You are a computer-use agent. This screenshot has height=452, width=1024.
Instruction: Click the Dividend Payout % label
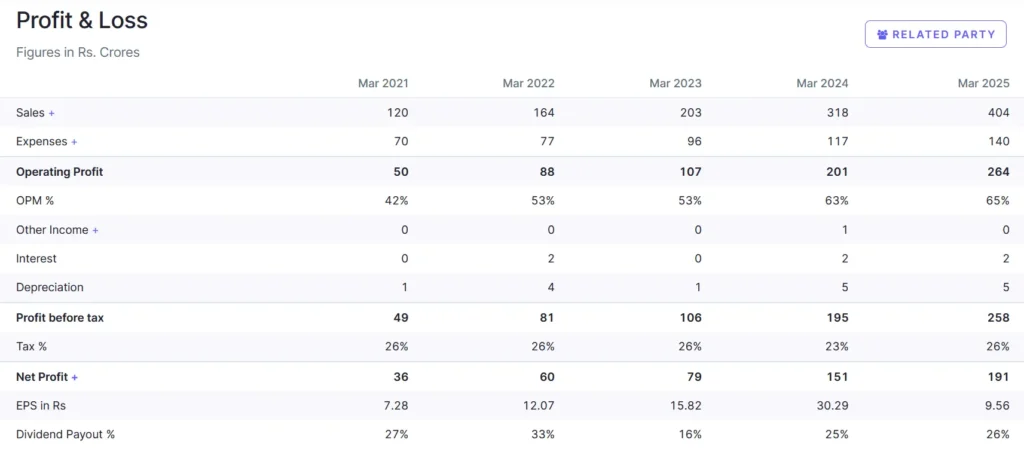click(65, 435)
